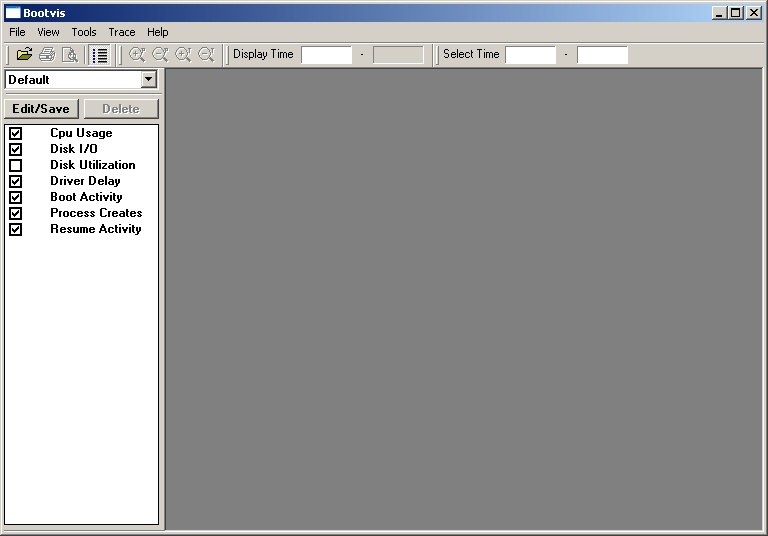The image size is (768, 536).
Task: Enable the Disk Utilization checkbox
Action: point(16,165)
